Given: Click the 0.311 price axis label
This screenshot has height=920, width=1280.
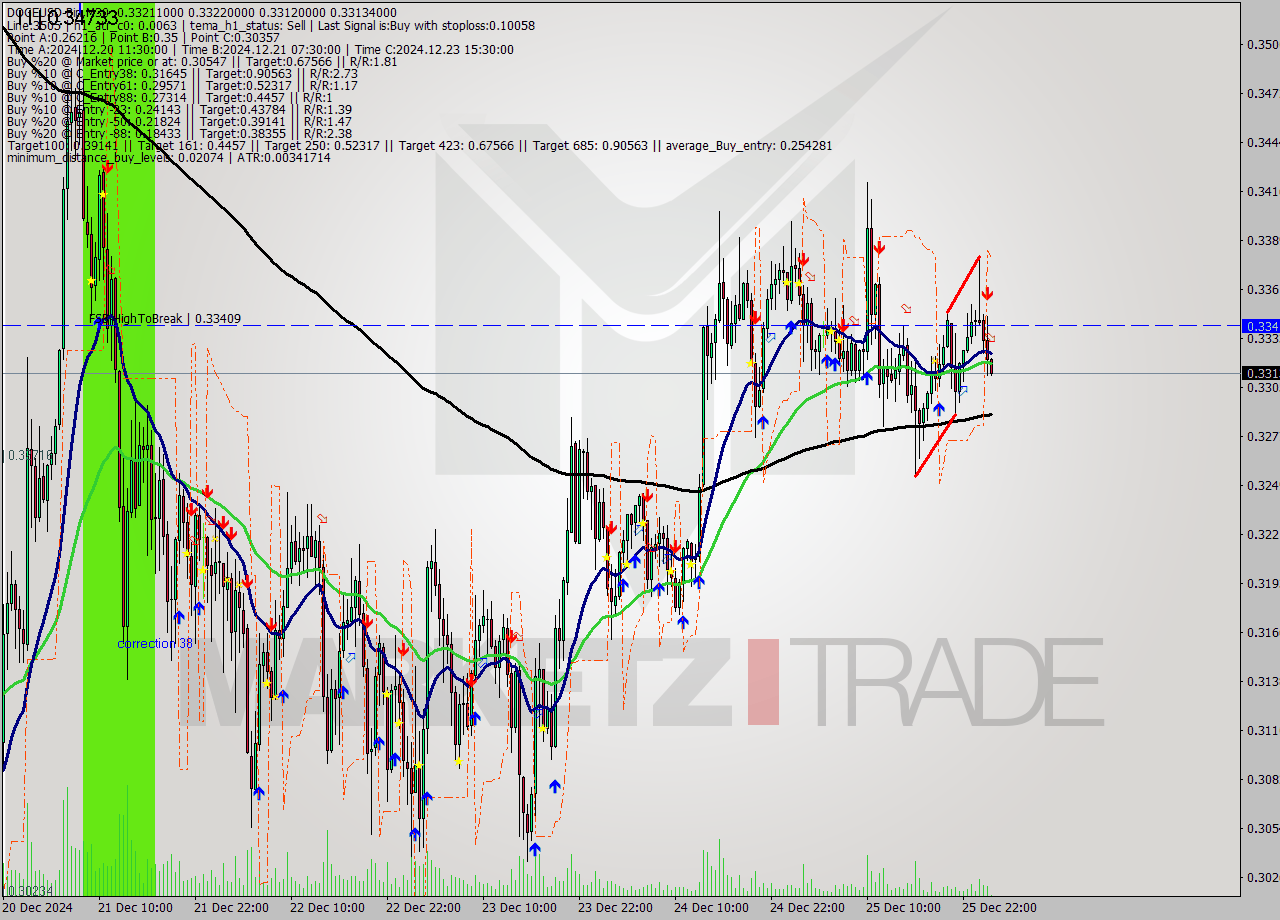Looking at the screenshot, I should (1262, 730).
